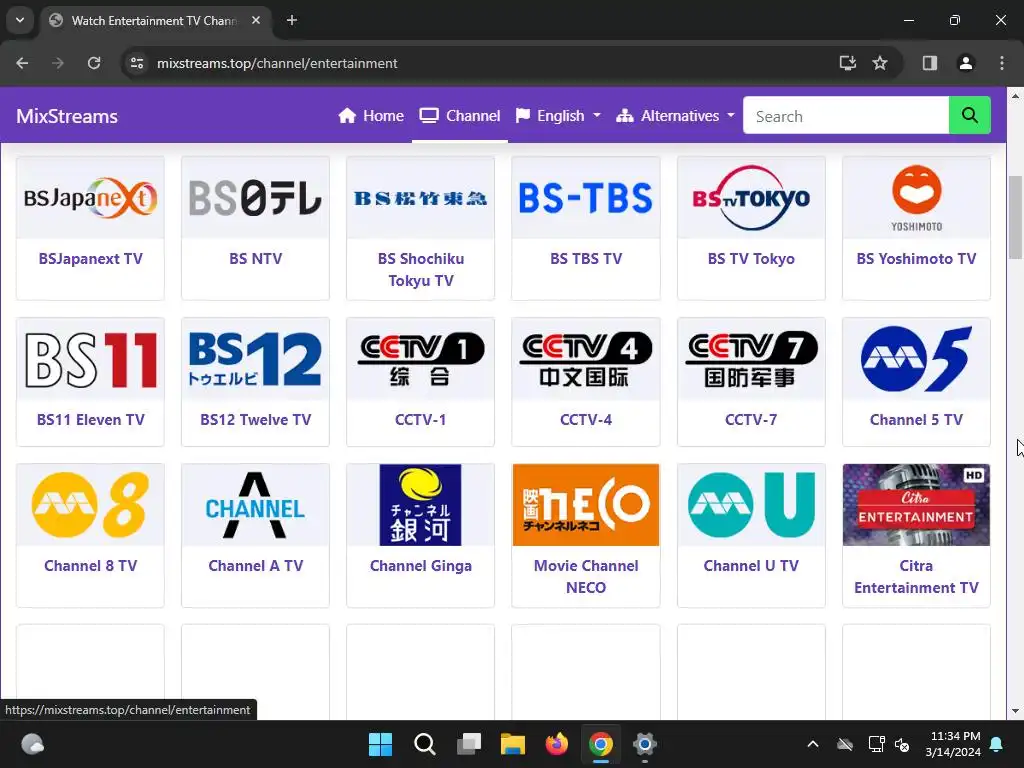Open the BS NTV channel logo
Screen dimensions: 1024x768
click(255, 197)
